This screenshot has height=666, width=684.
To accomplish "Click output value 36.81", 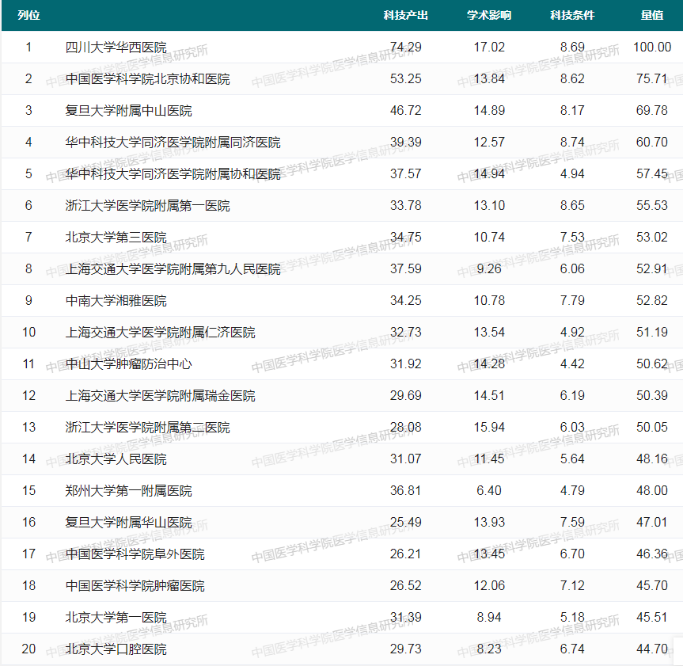I will [x=406, y=491].
